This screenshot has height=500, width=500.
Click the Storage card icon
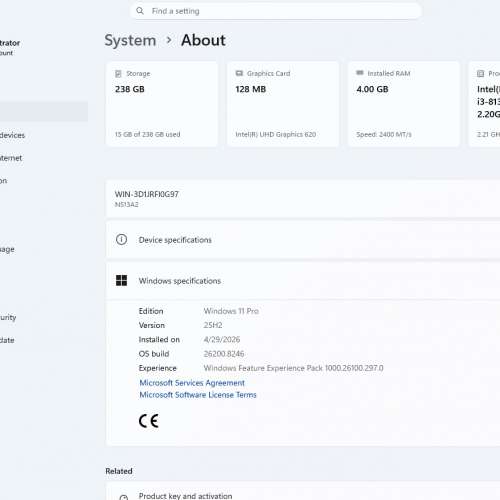(x=118, y=74)
